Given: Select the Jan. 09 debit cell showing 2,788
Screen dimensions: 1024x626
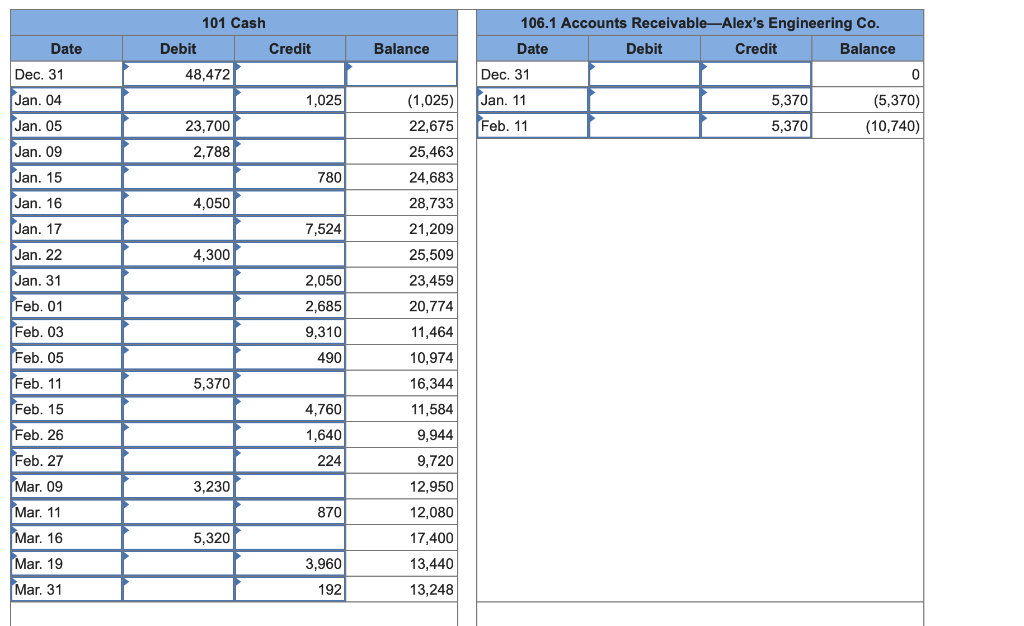Looking at the screenshot, I should click(178, 151).
